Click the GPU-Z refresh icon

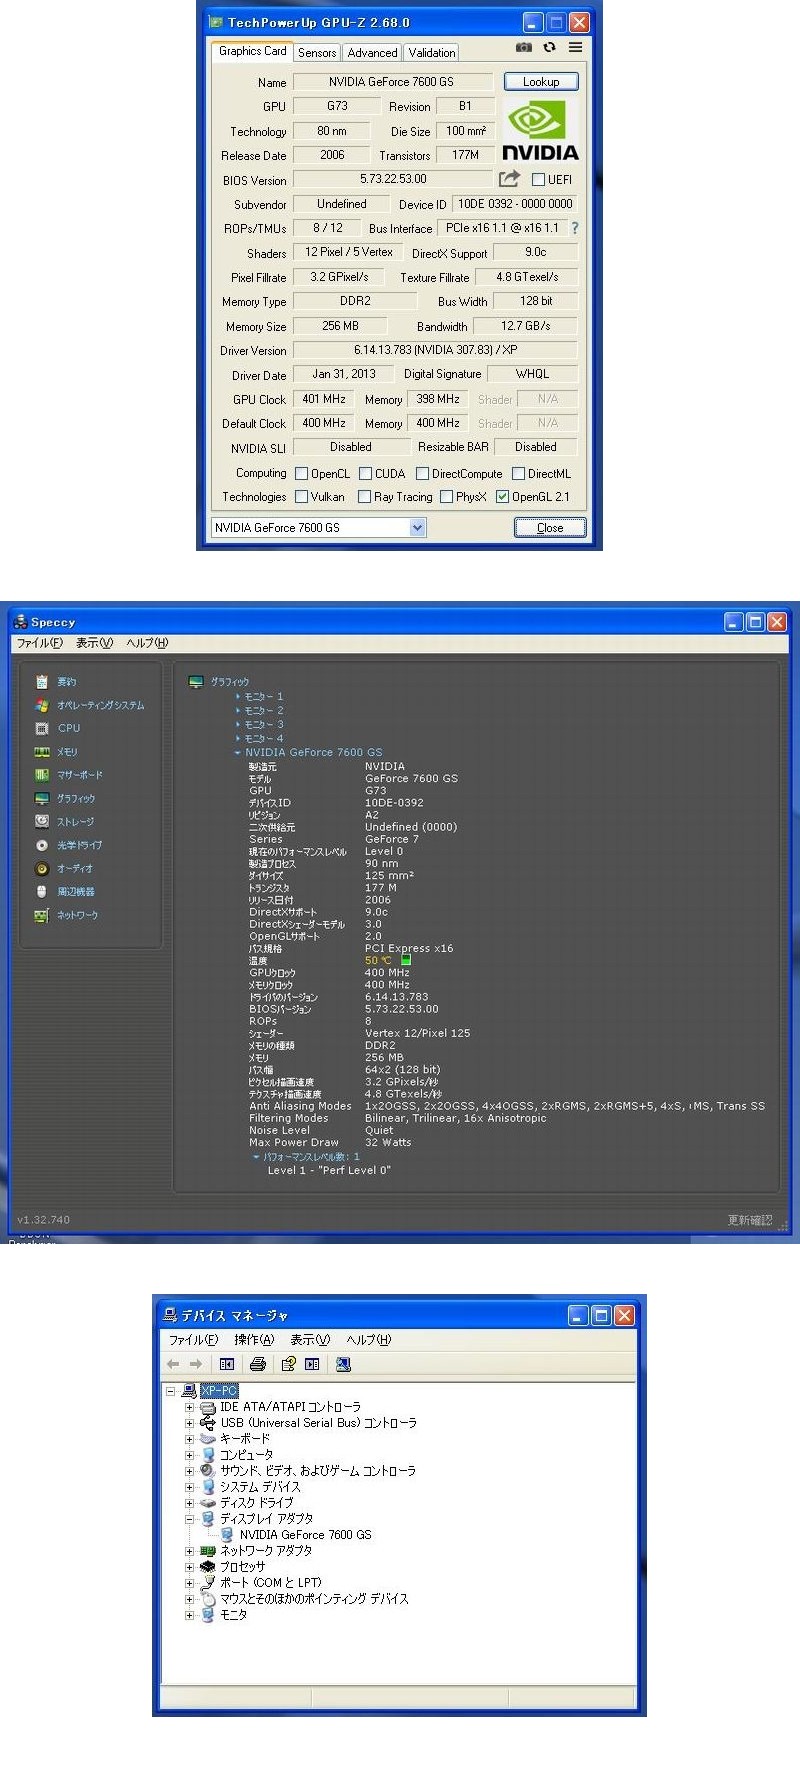549,47
